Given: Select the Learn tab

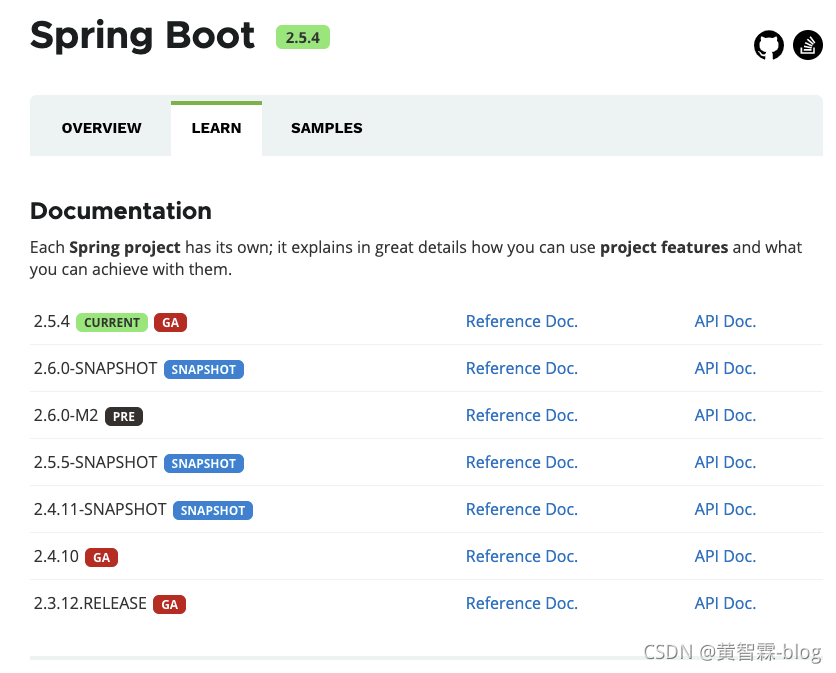Looking at the screenshot, I should 216,128.
